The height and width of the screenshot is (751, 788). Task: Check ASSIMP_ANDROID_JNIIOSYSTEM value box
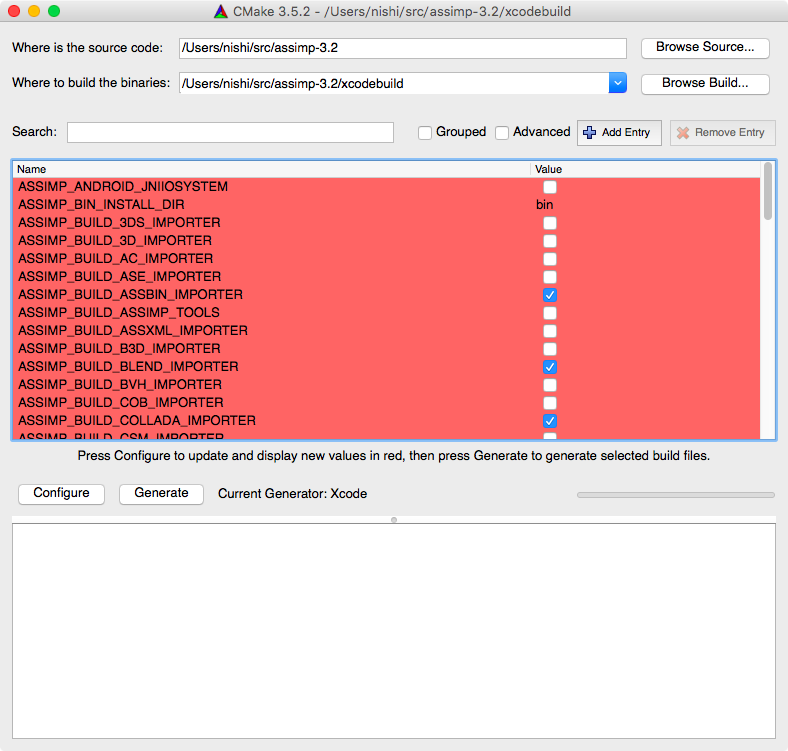pos(550,187)
